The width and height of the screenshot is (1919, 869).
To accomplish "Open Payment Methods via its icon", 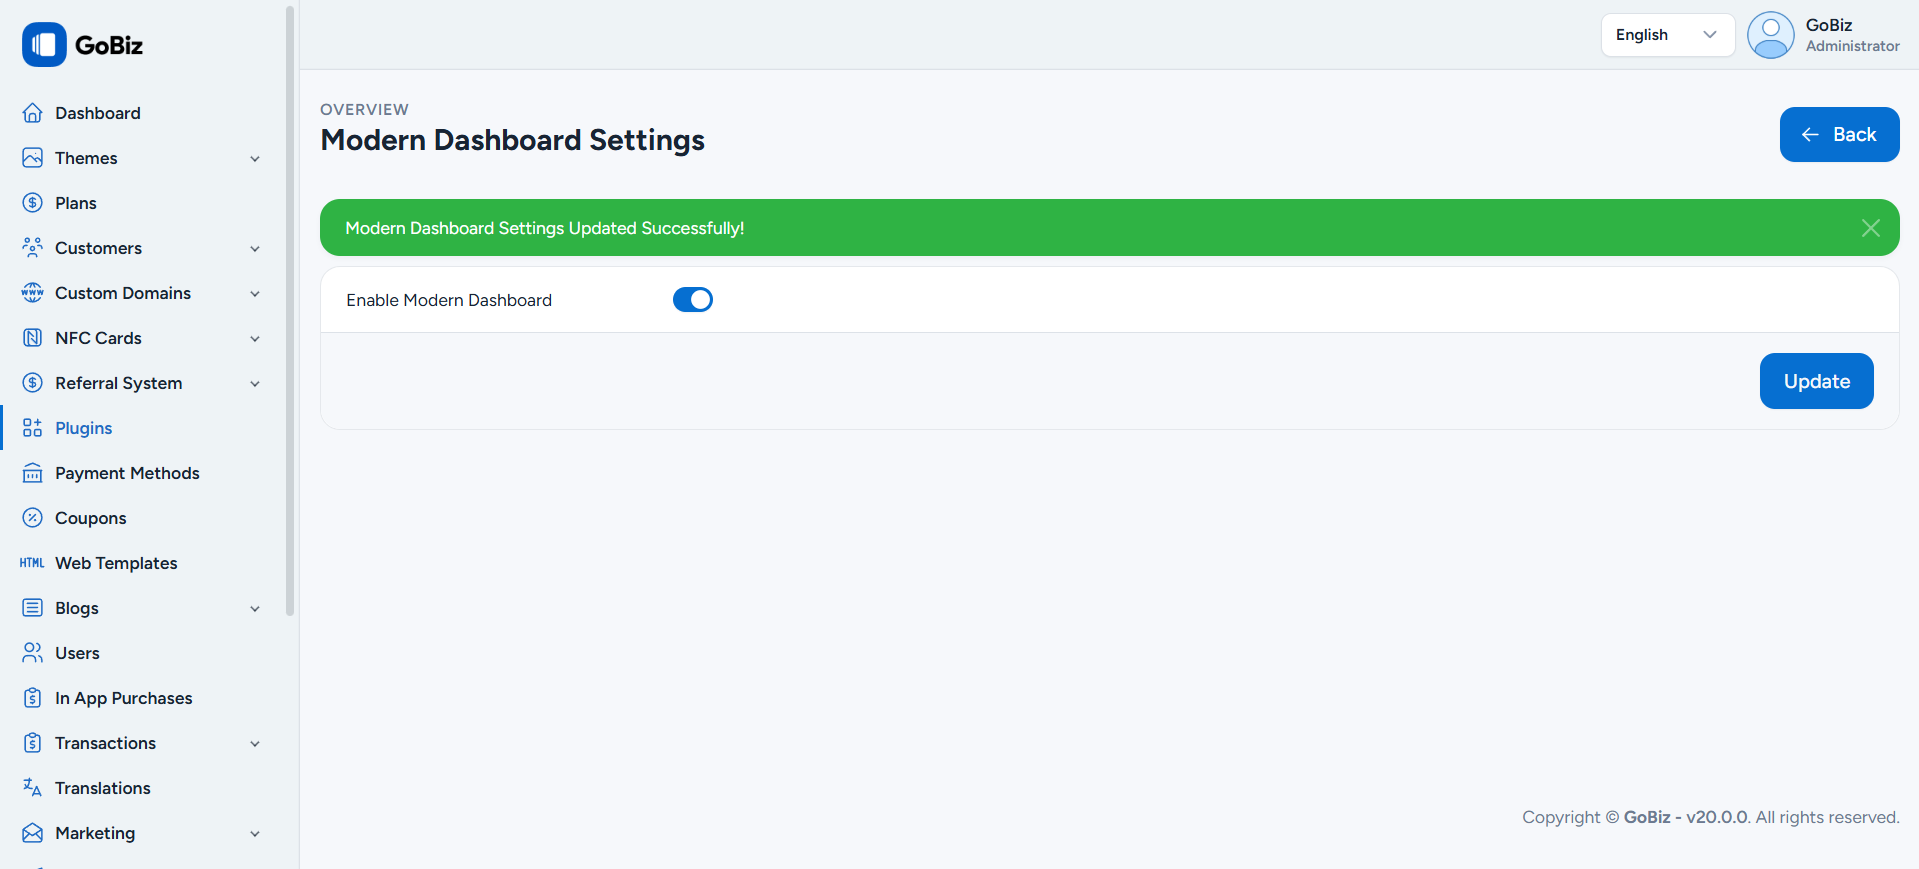I will (x=31, y=473).
